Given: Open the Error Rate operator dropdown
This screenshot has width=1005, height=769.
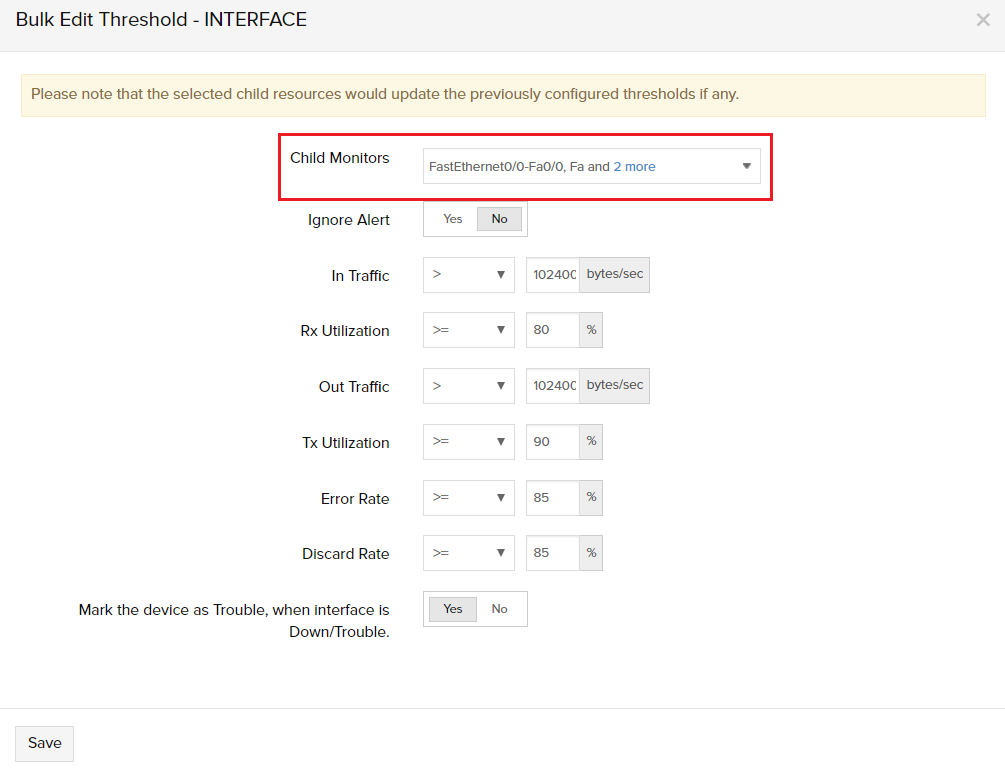Looking at the screenshot, I should coord(468,498).
